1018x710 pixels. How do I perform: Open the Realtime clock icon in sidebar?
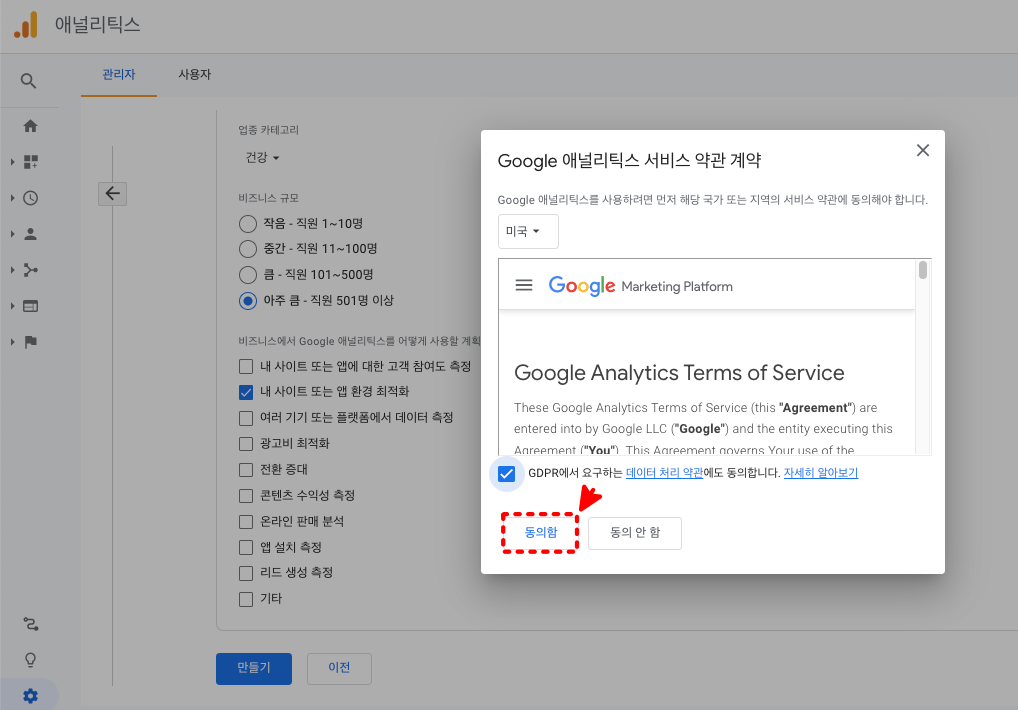[x=30, y=197]
